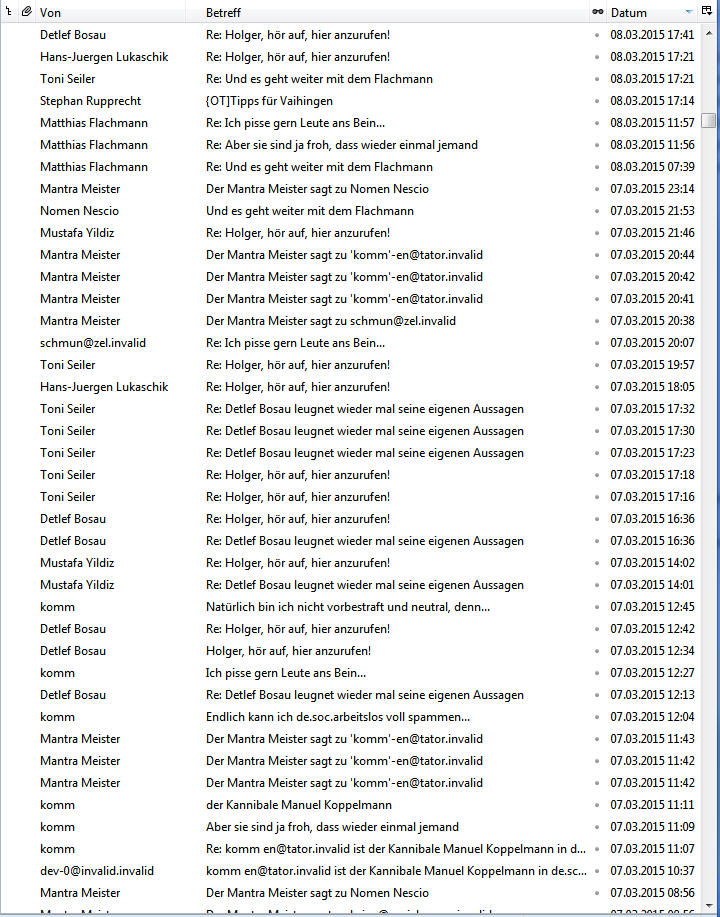The height and width of the screenshot is (917, 720).
Task: Select date cell 07.03.2015 18:05
Action: click(652, 387)
